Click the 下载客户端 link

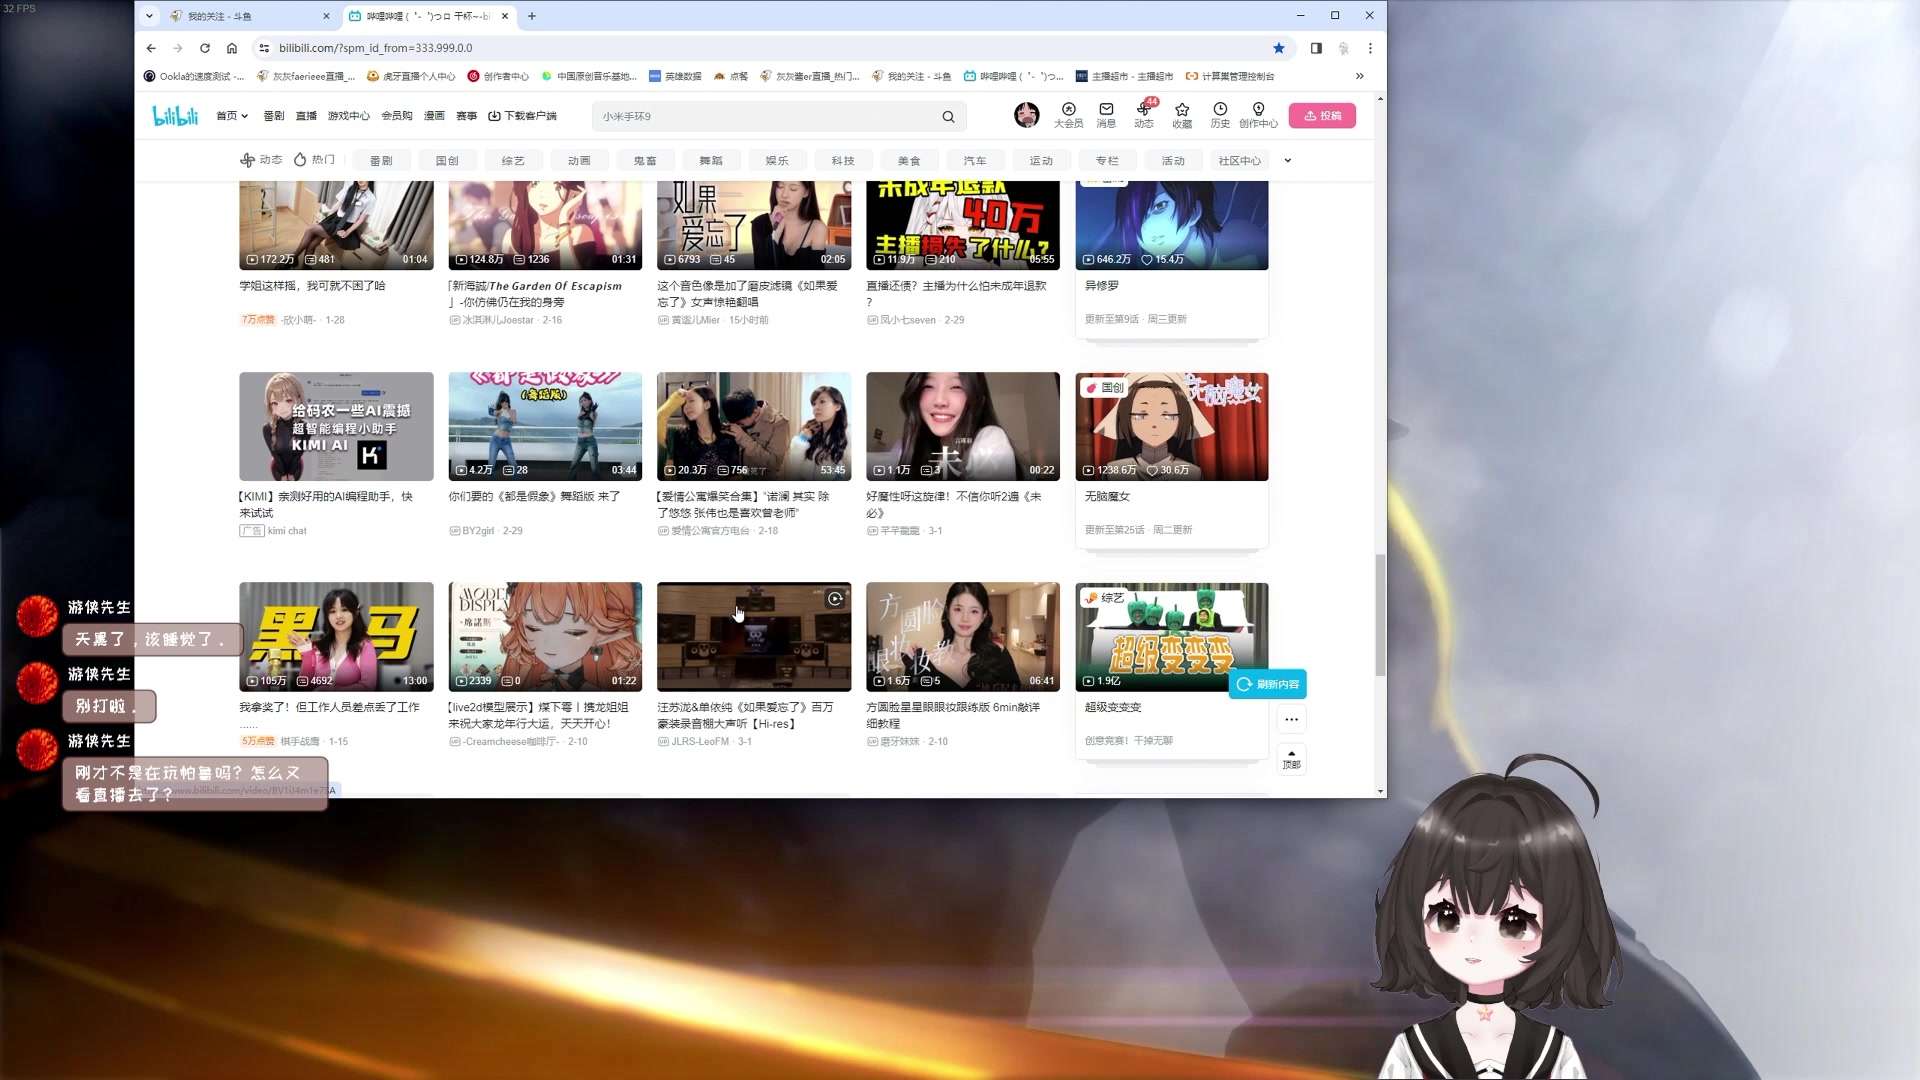(522, 116)
